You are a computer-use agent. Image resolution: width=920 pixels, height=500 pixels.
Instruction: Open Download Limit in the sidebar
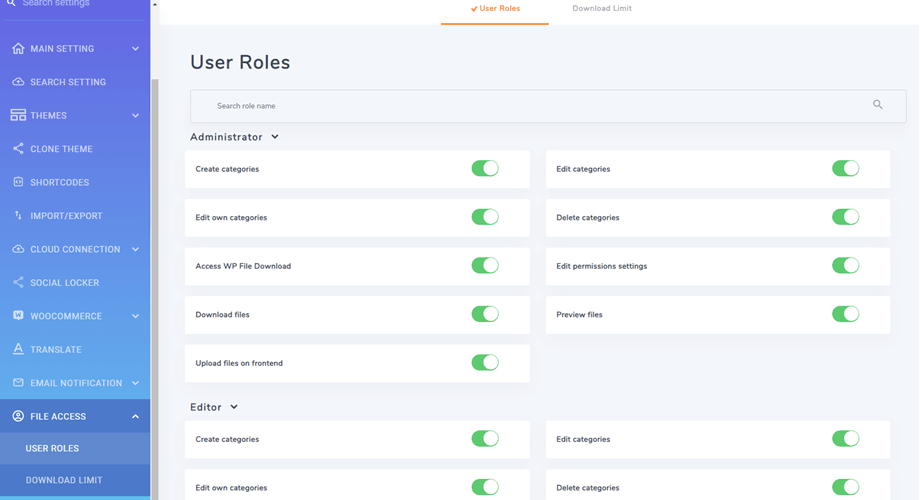(64, 480)
